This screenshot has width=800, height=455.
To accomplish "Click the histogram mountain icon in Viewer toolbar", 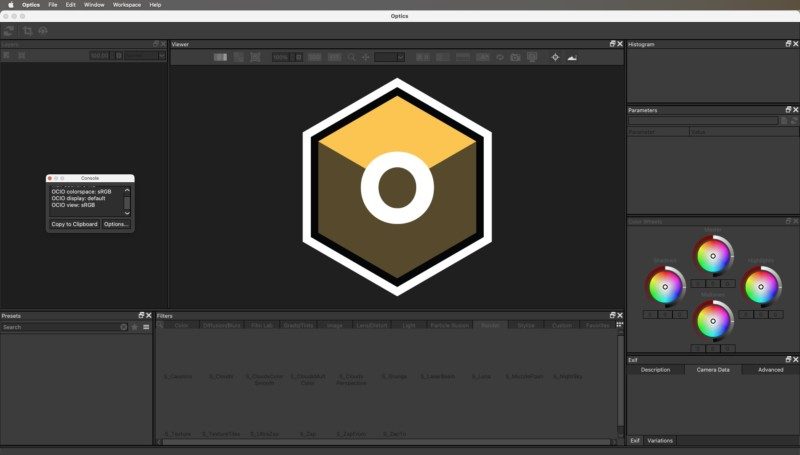I will [572, 57].
